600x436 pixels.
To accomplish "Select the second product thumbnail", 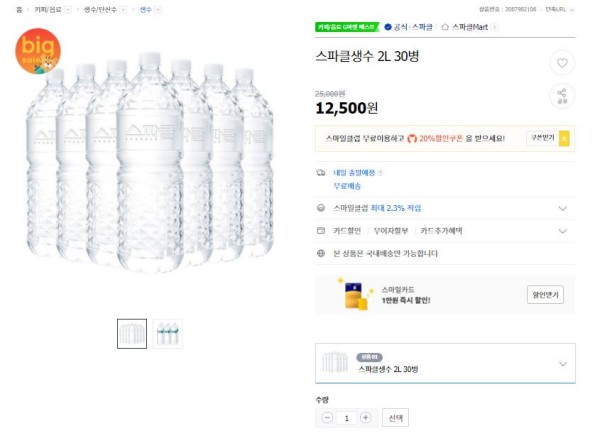I will [168, 334].
